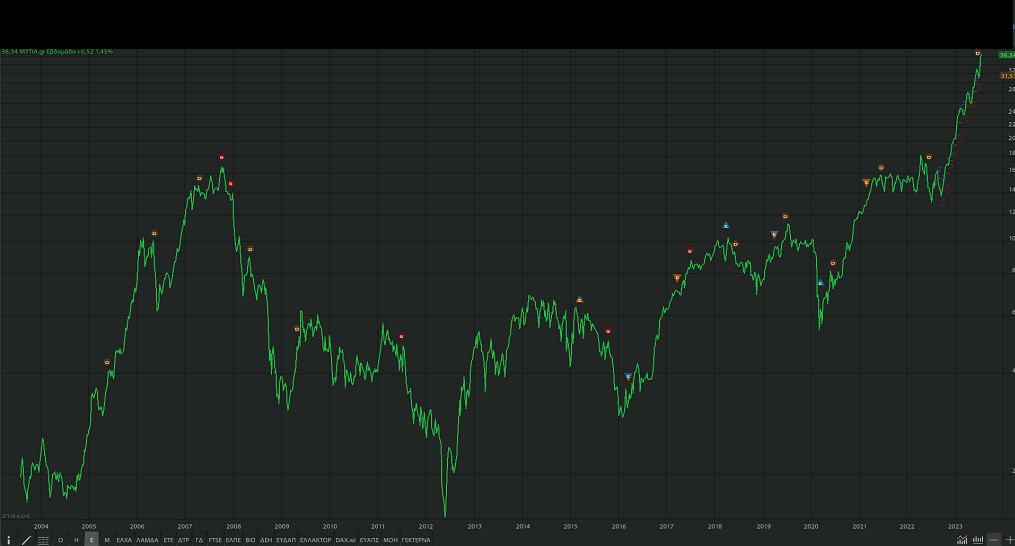
Task: Click the 2012 year label on the axis
Action: 426,527
